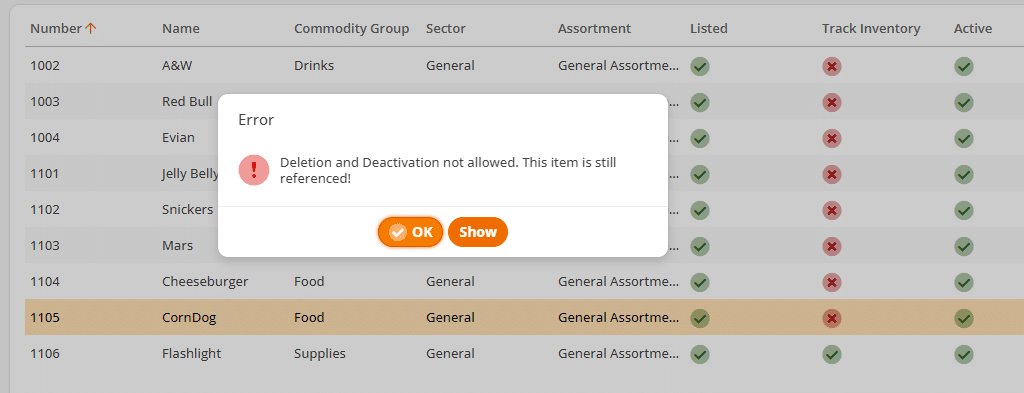Click the red exclamation error icon
The width and height of the screenshot is (1024, 393).
(254, 170)
